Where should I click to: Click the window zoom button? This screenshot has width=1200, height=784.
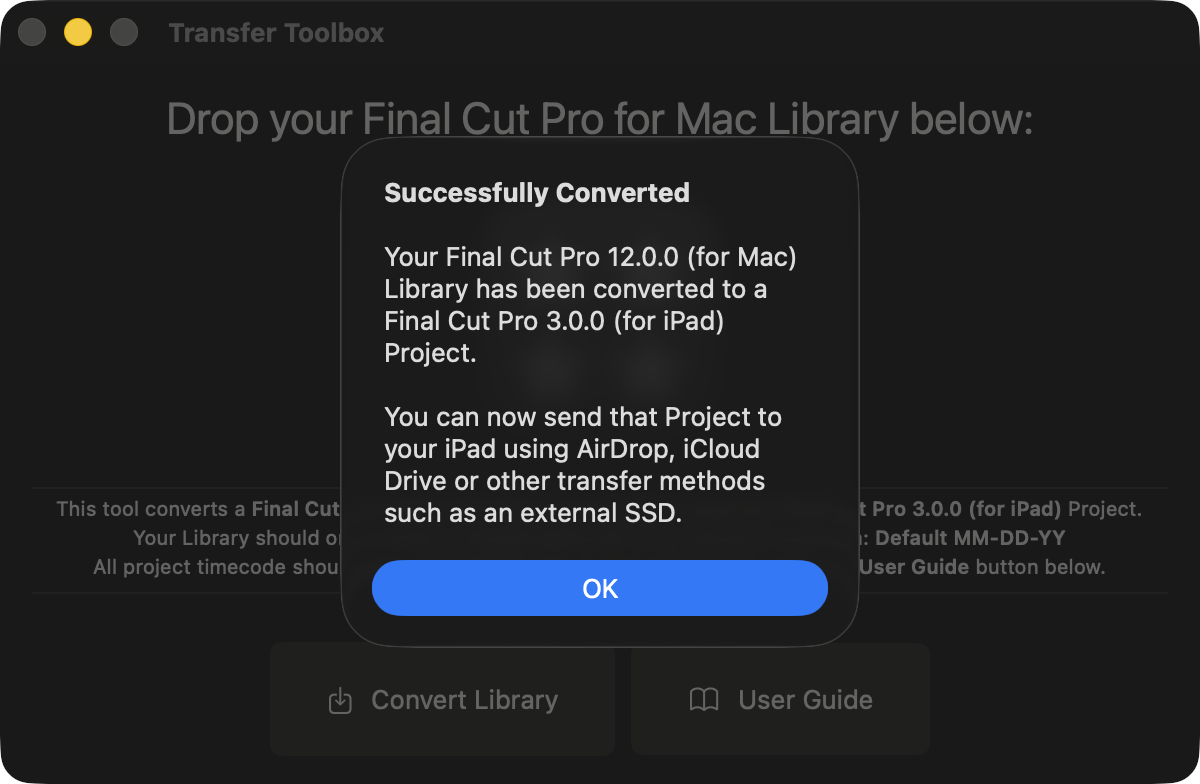click(x=124, y=33)
